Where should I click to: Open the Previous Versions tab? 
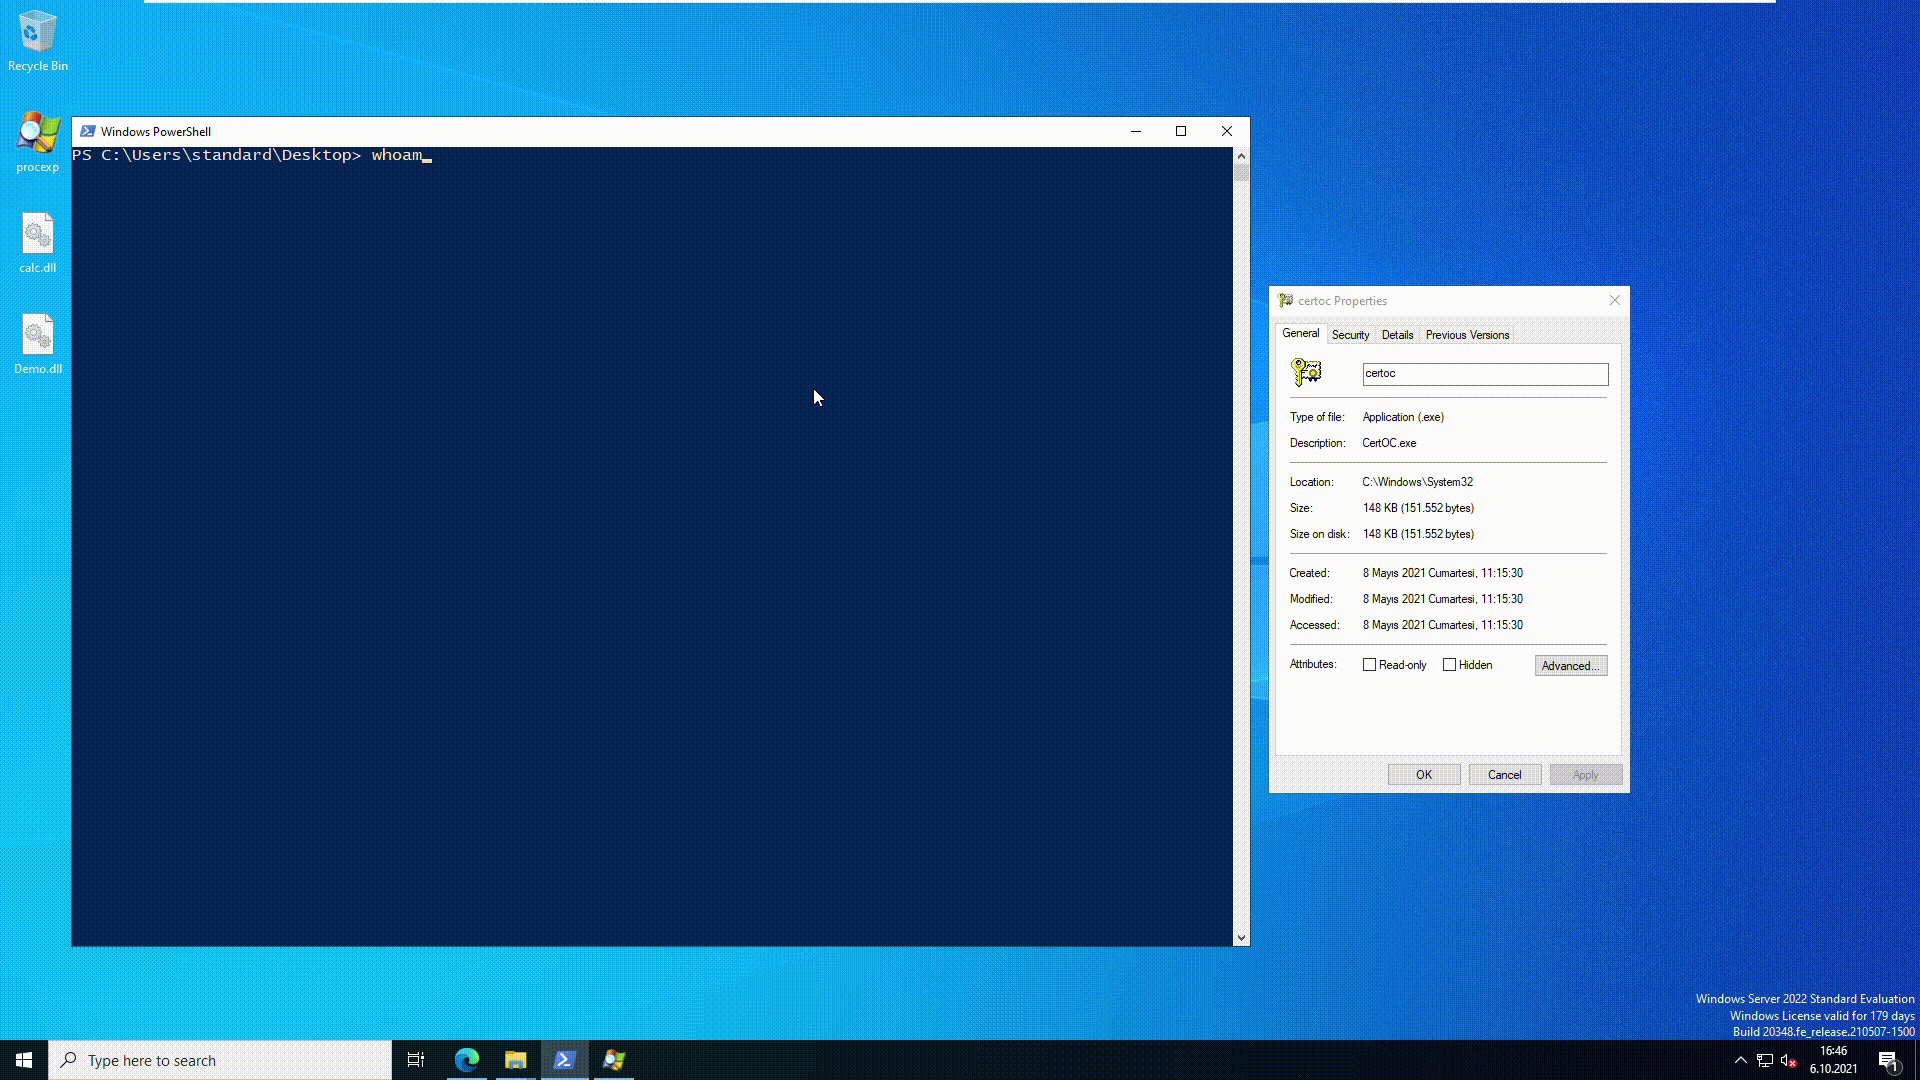click(x=1466, y=334)
